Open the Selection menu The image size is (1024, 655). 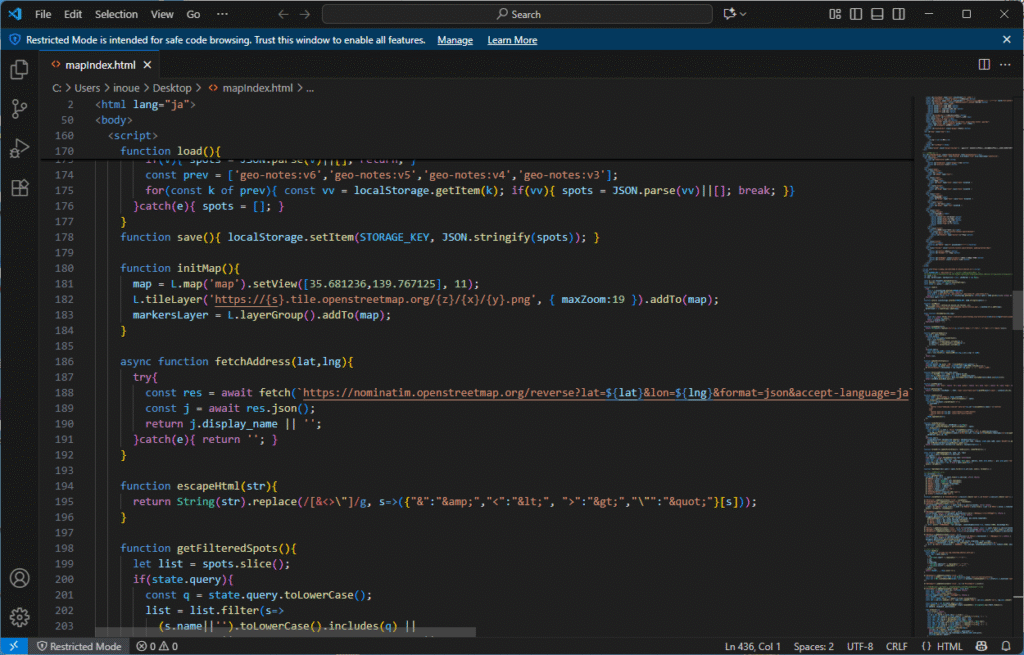(x=116, y=14)
